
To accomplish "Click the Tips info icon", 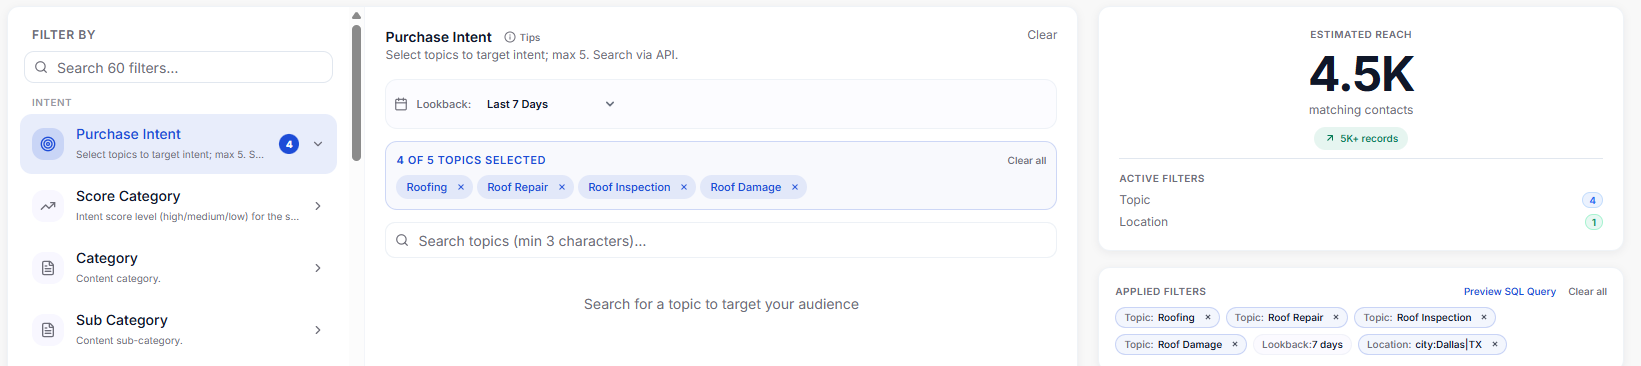I will click(510, 37).
